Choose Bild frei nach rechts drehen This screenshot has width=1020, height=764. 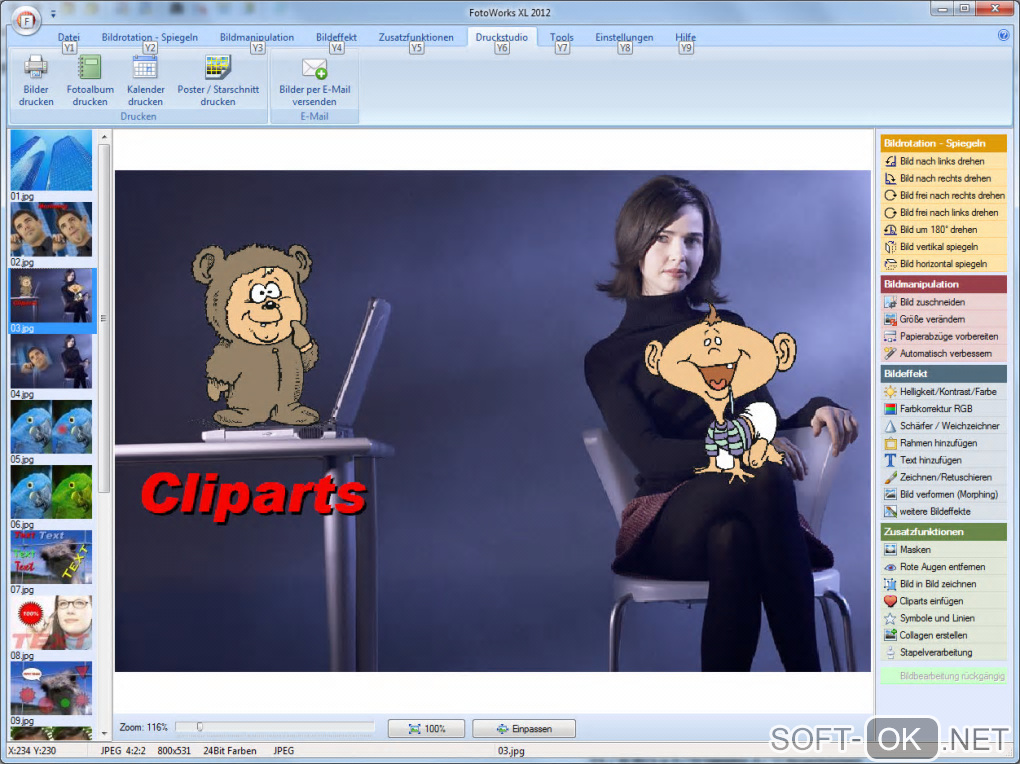[943, 195]
